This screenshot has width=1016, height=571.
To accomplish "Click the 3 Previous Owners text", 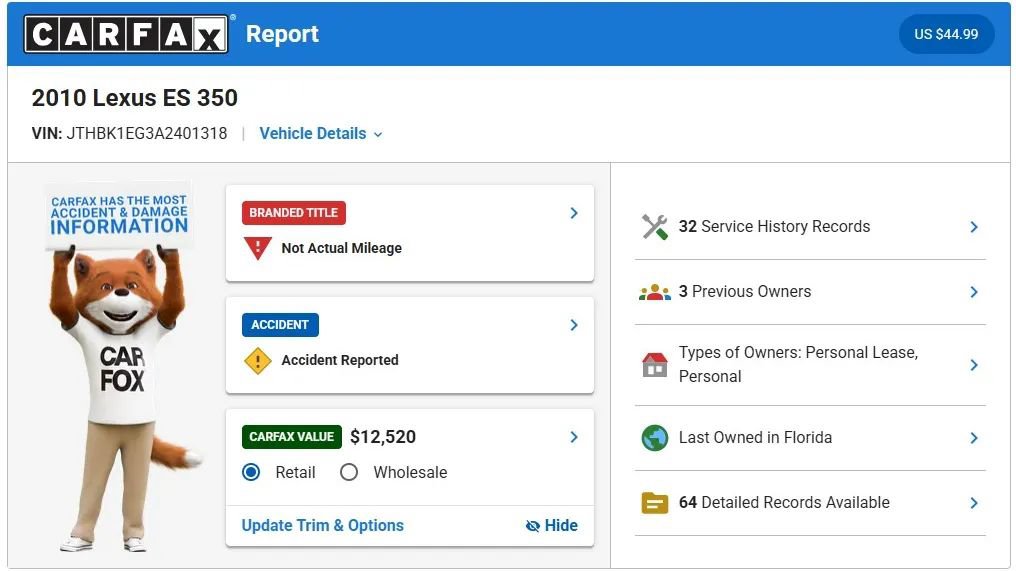I will pos(745,292).
